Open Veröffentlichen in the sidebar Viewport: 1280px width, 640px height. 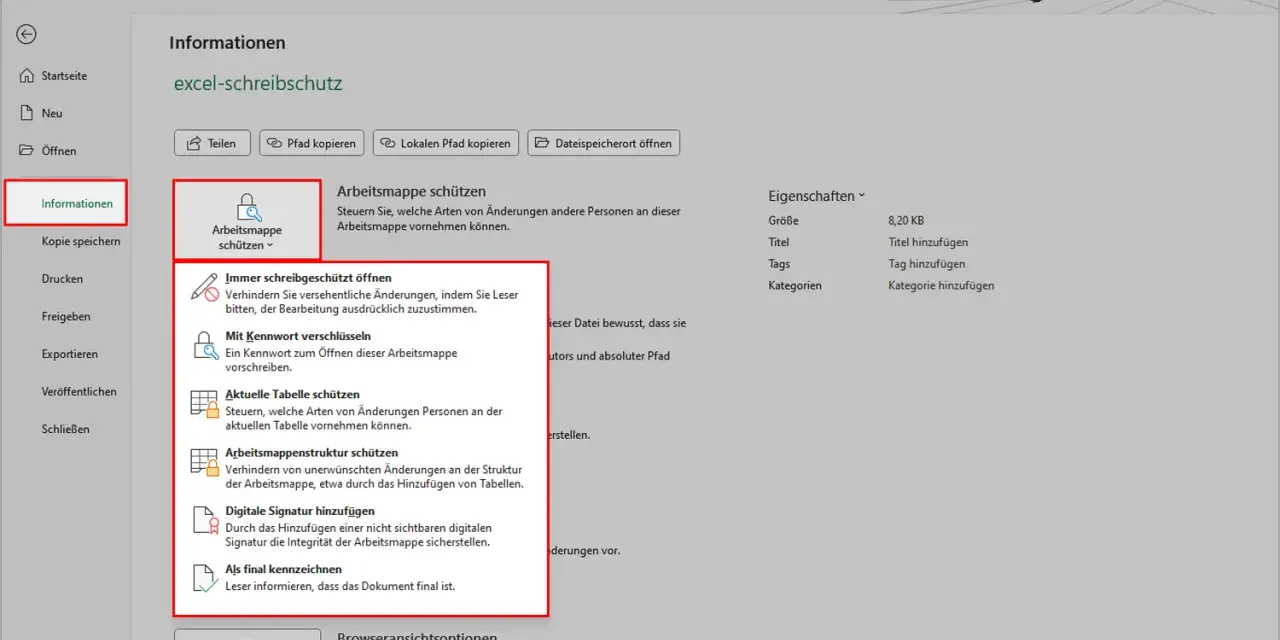[x=79, y=391]
